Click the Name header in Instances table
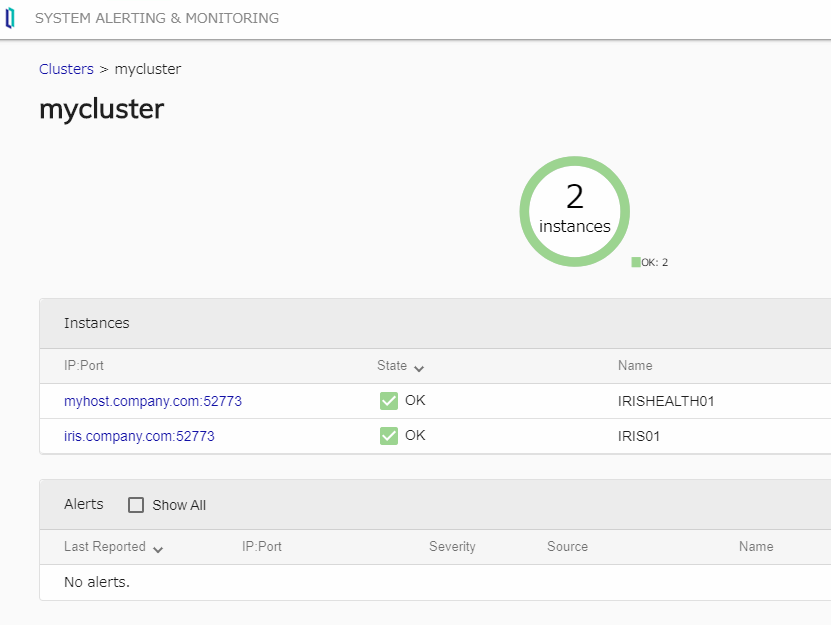The width and height of the screenshot is (831, 625). coord(635,366)
